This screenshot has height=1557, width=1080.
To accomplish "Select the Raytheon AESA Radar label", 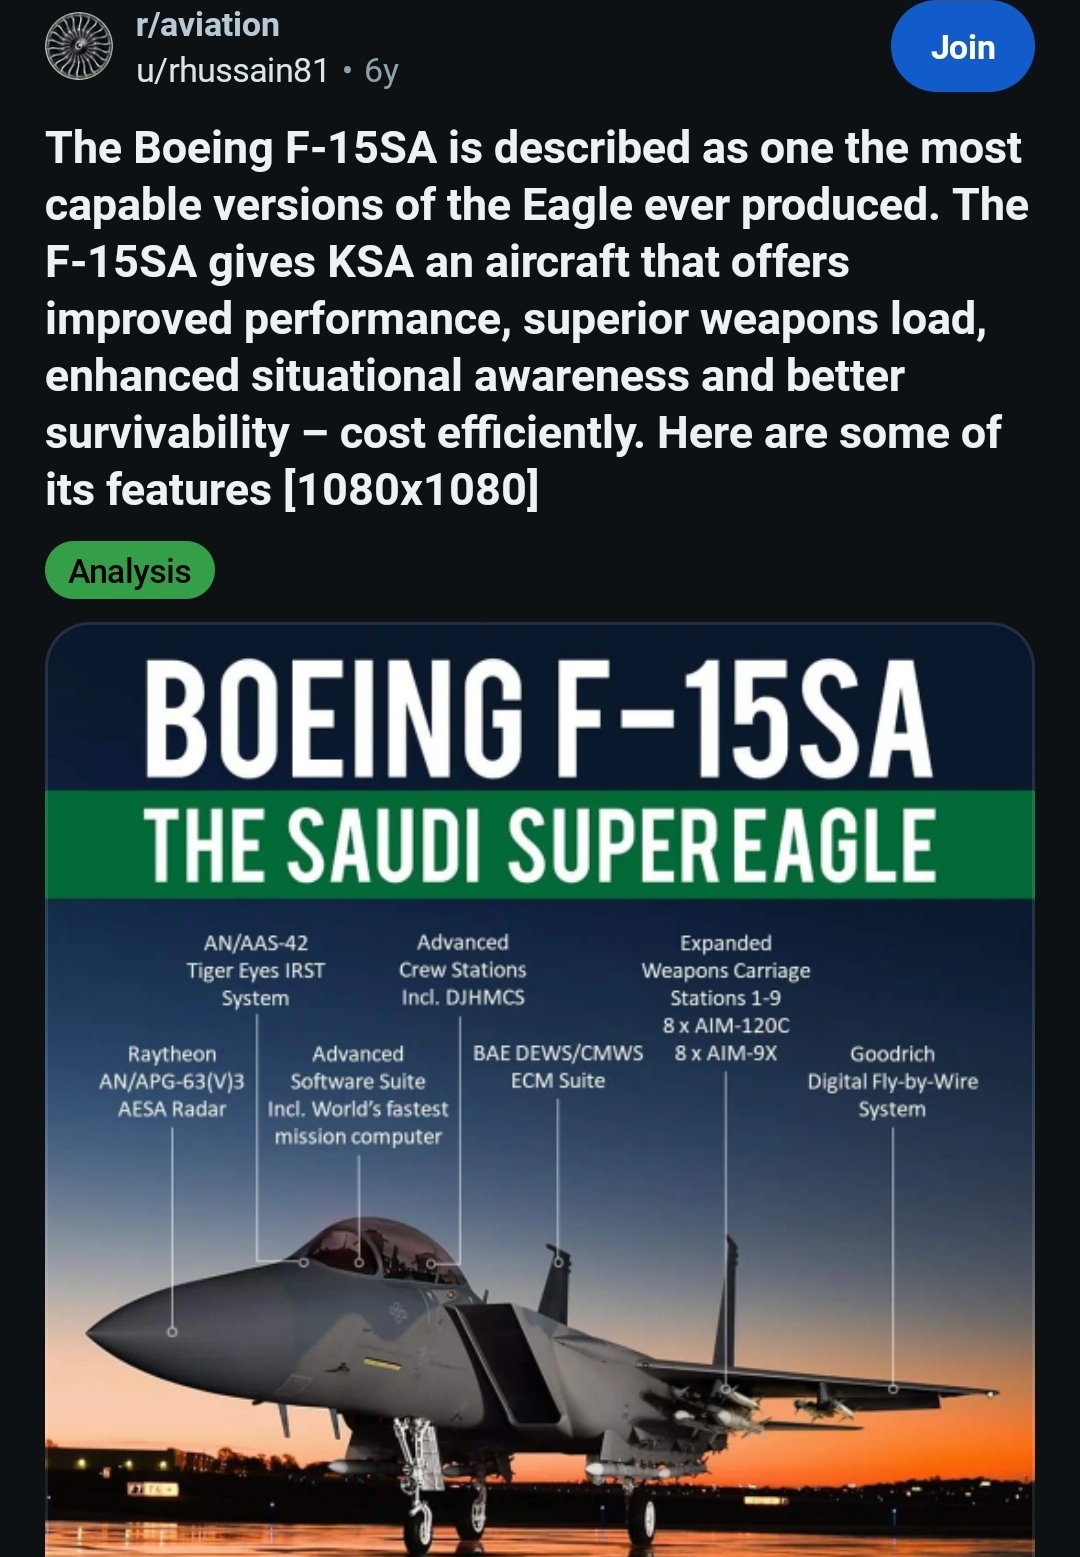I will tap(172, 1081).
